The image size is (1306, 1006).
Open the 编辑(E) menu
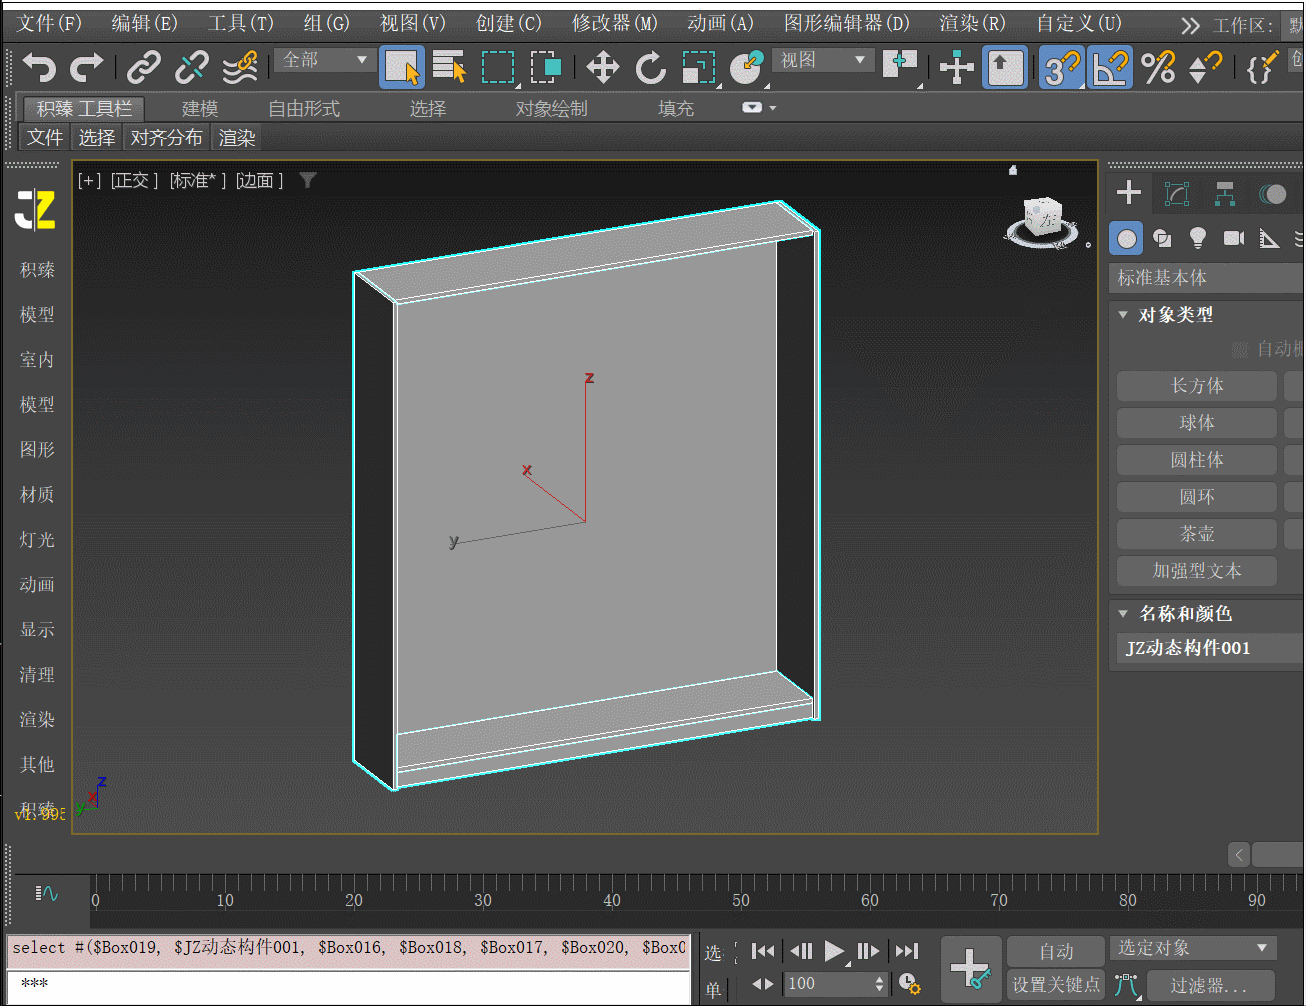(145, 23)
